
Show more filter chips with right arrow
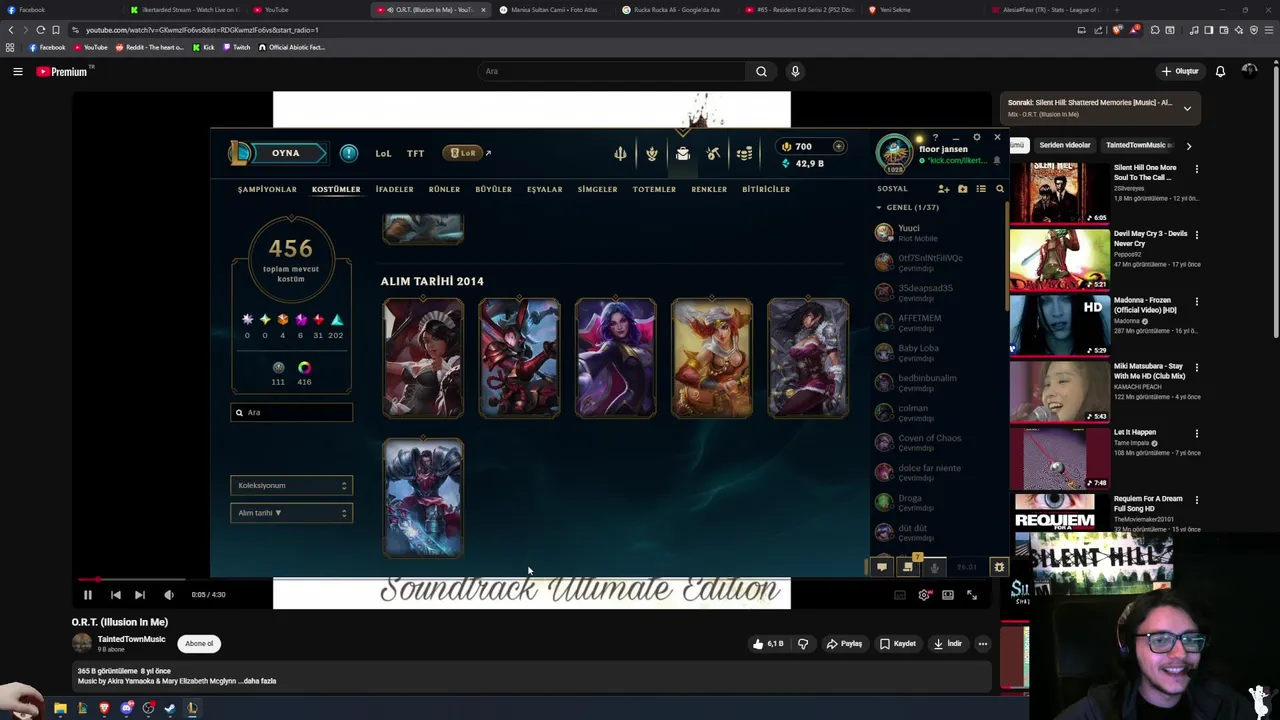pos(1188,146)
